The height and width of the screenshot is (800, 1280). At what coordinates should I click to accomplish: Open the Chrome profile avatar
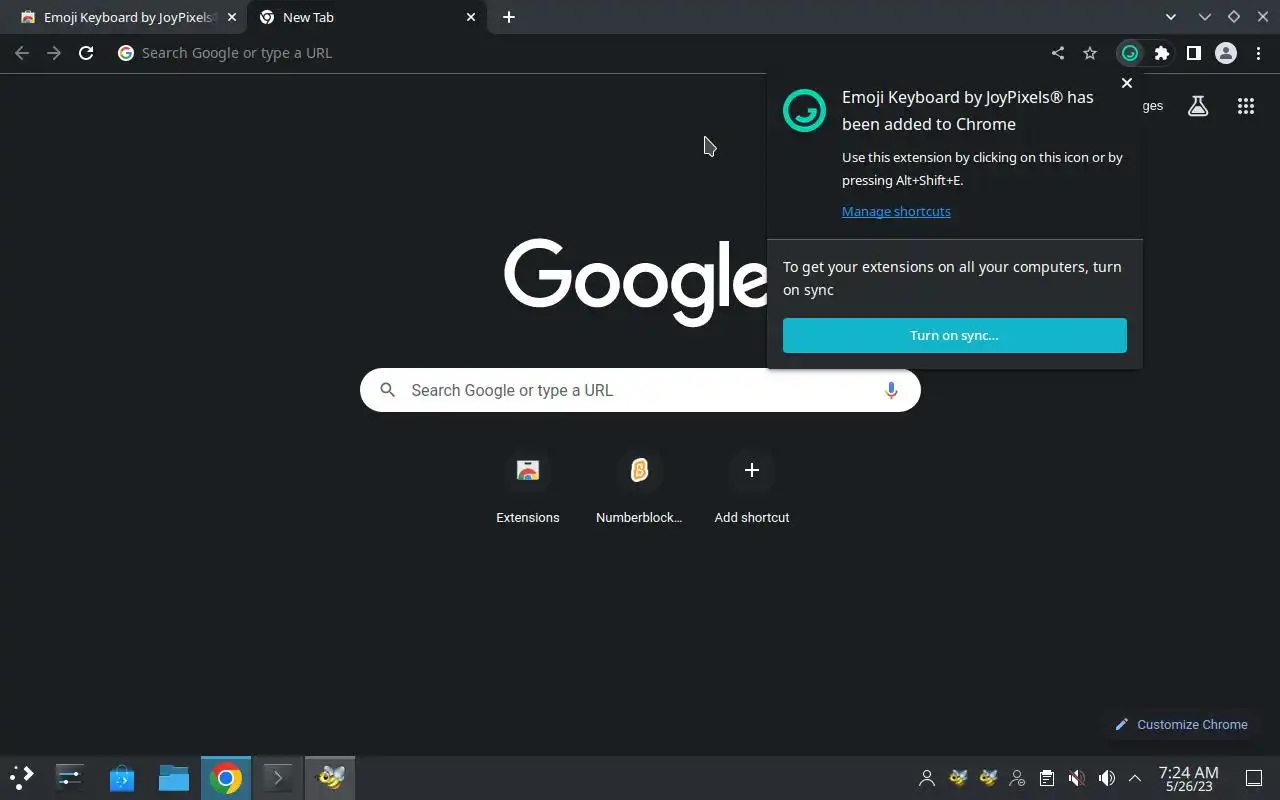click(x=1226, y=53)
